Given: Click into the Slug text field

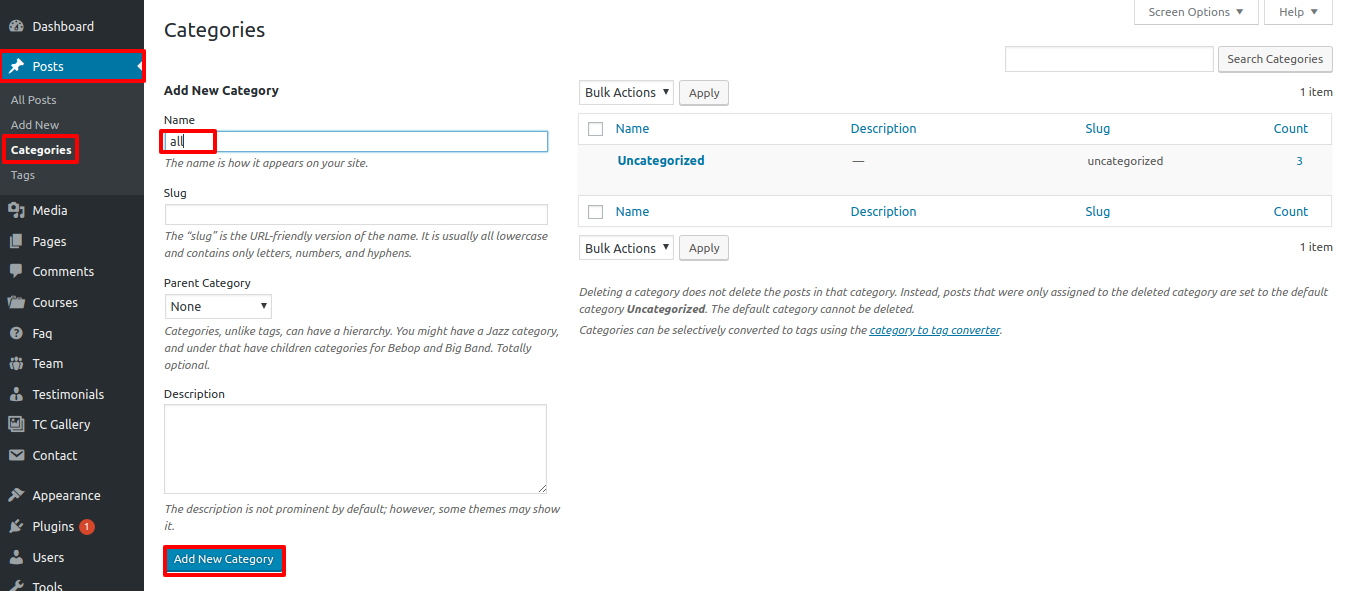Looking at the screenshot, I should pyautogui.click(x=356, y=215).
